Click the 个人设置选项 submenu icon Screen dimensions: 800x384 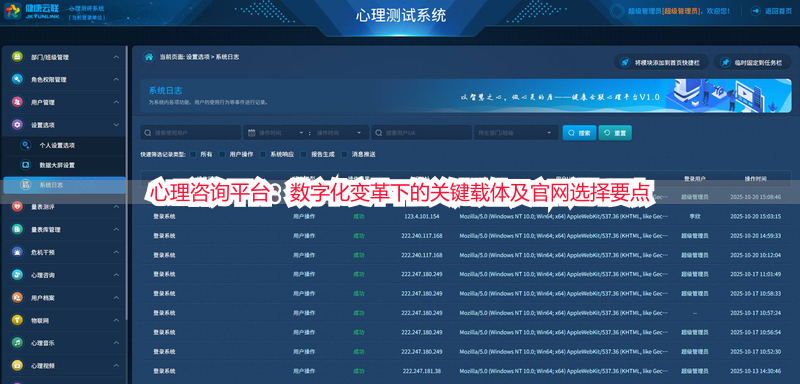[25, 145]
